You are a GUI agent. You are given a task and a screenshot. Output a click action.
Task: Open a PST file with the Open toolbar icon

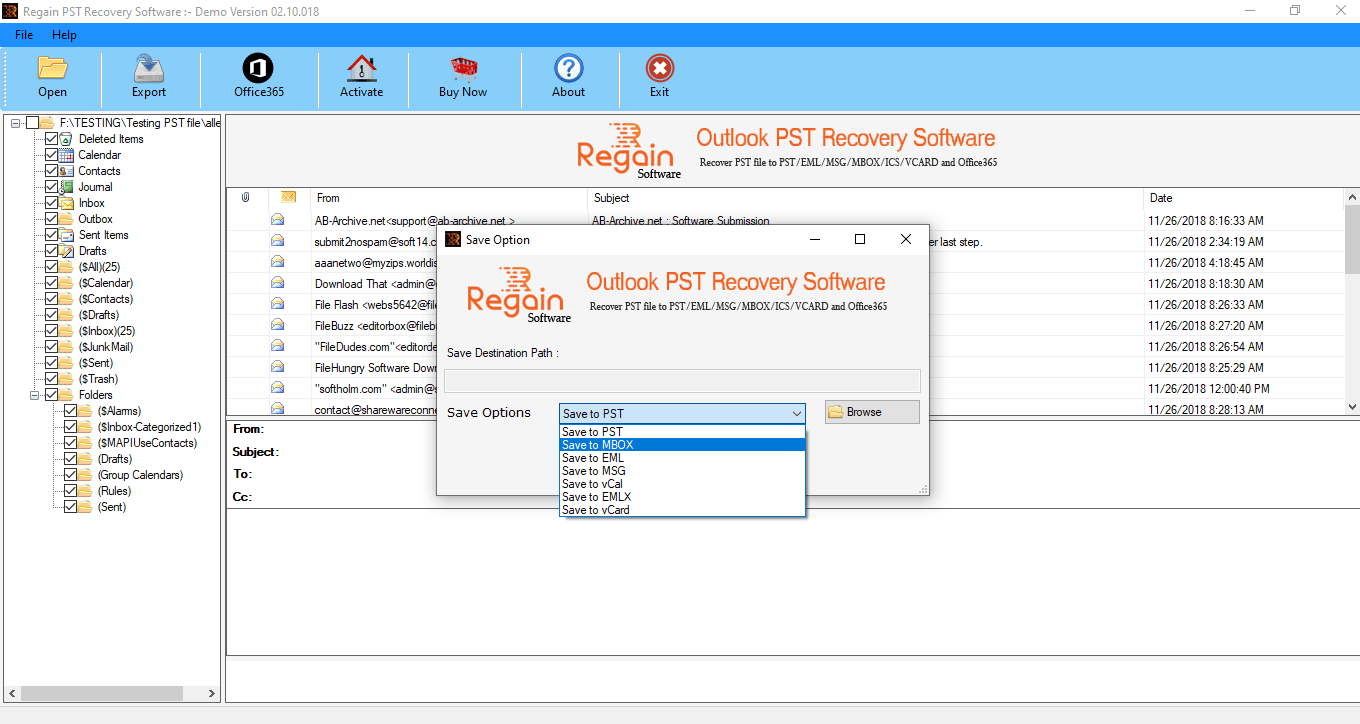point(52,69)
